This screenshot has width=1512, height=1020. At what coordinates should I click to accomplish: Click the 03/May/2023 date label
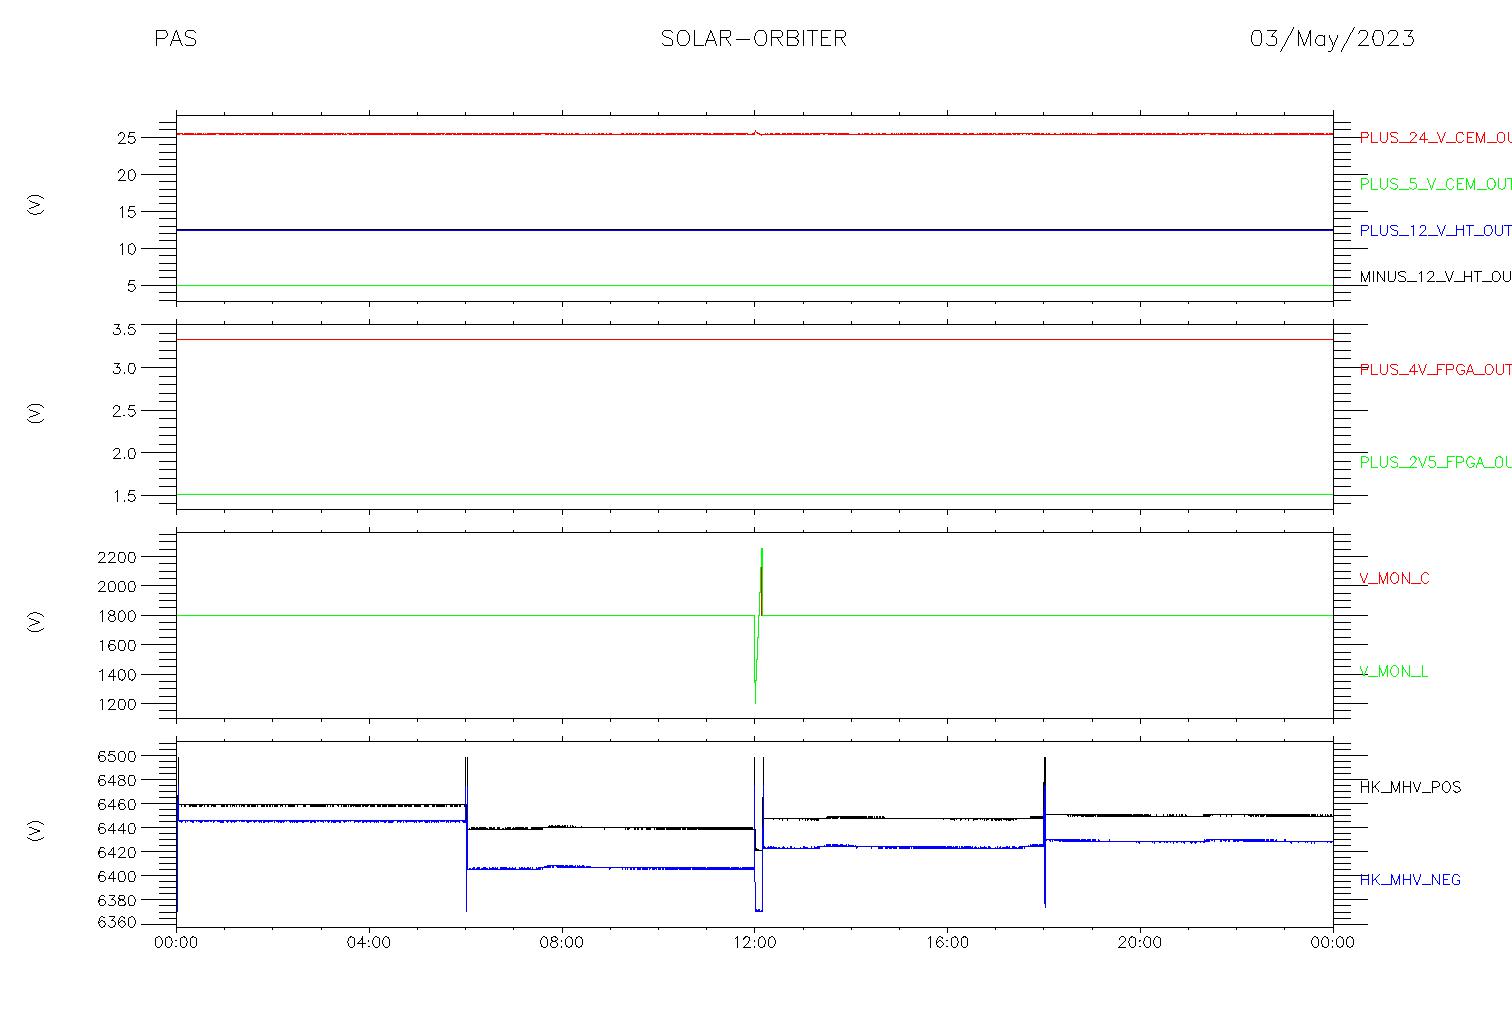click(x=1332, y=39)
